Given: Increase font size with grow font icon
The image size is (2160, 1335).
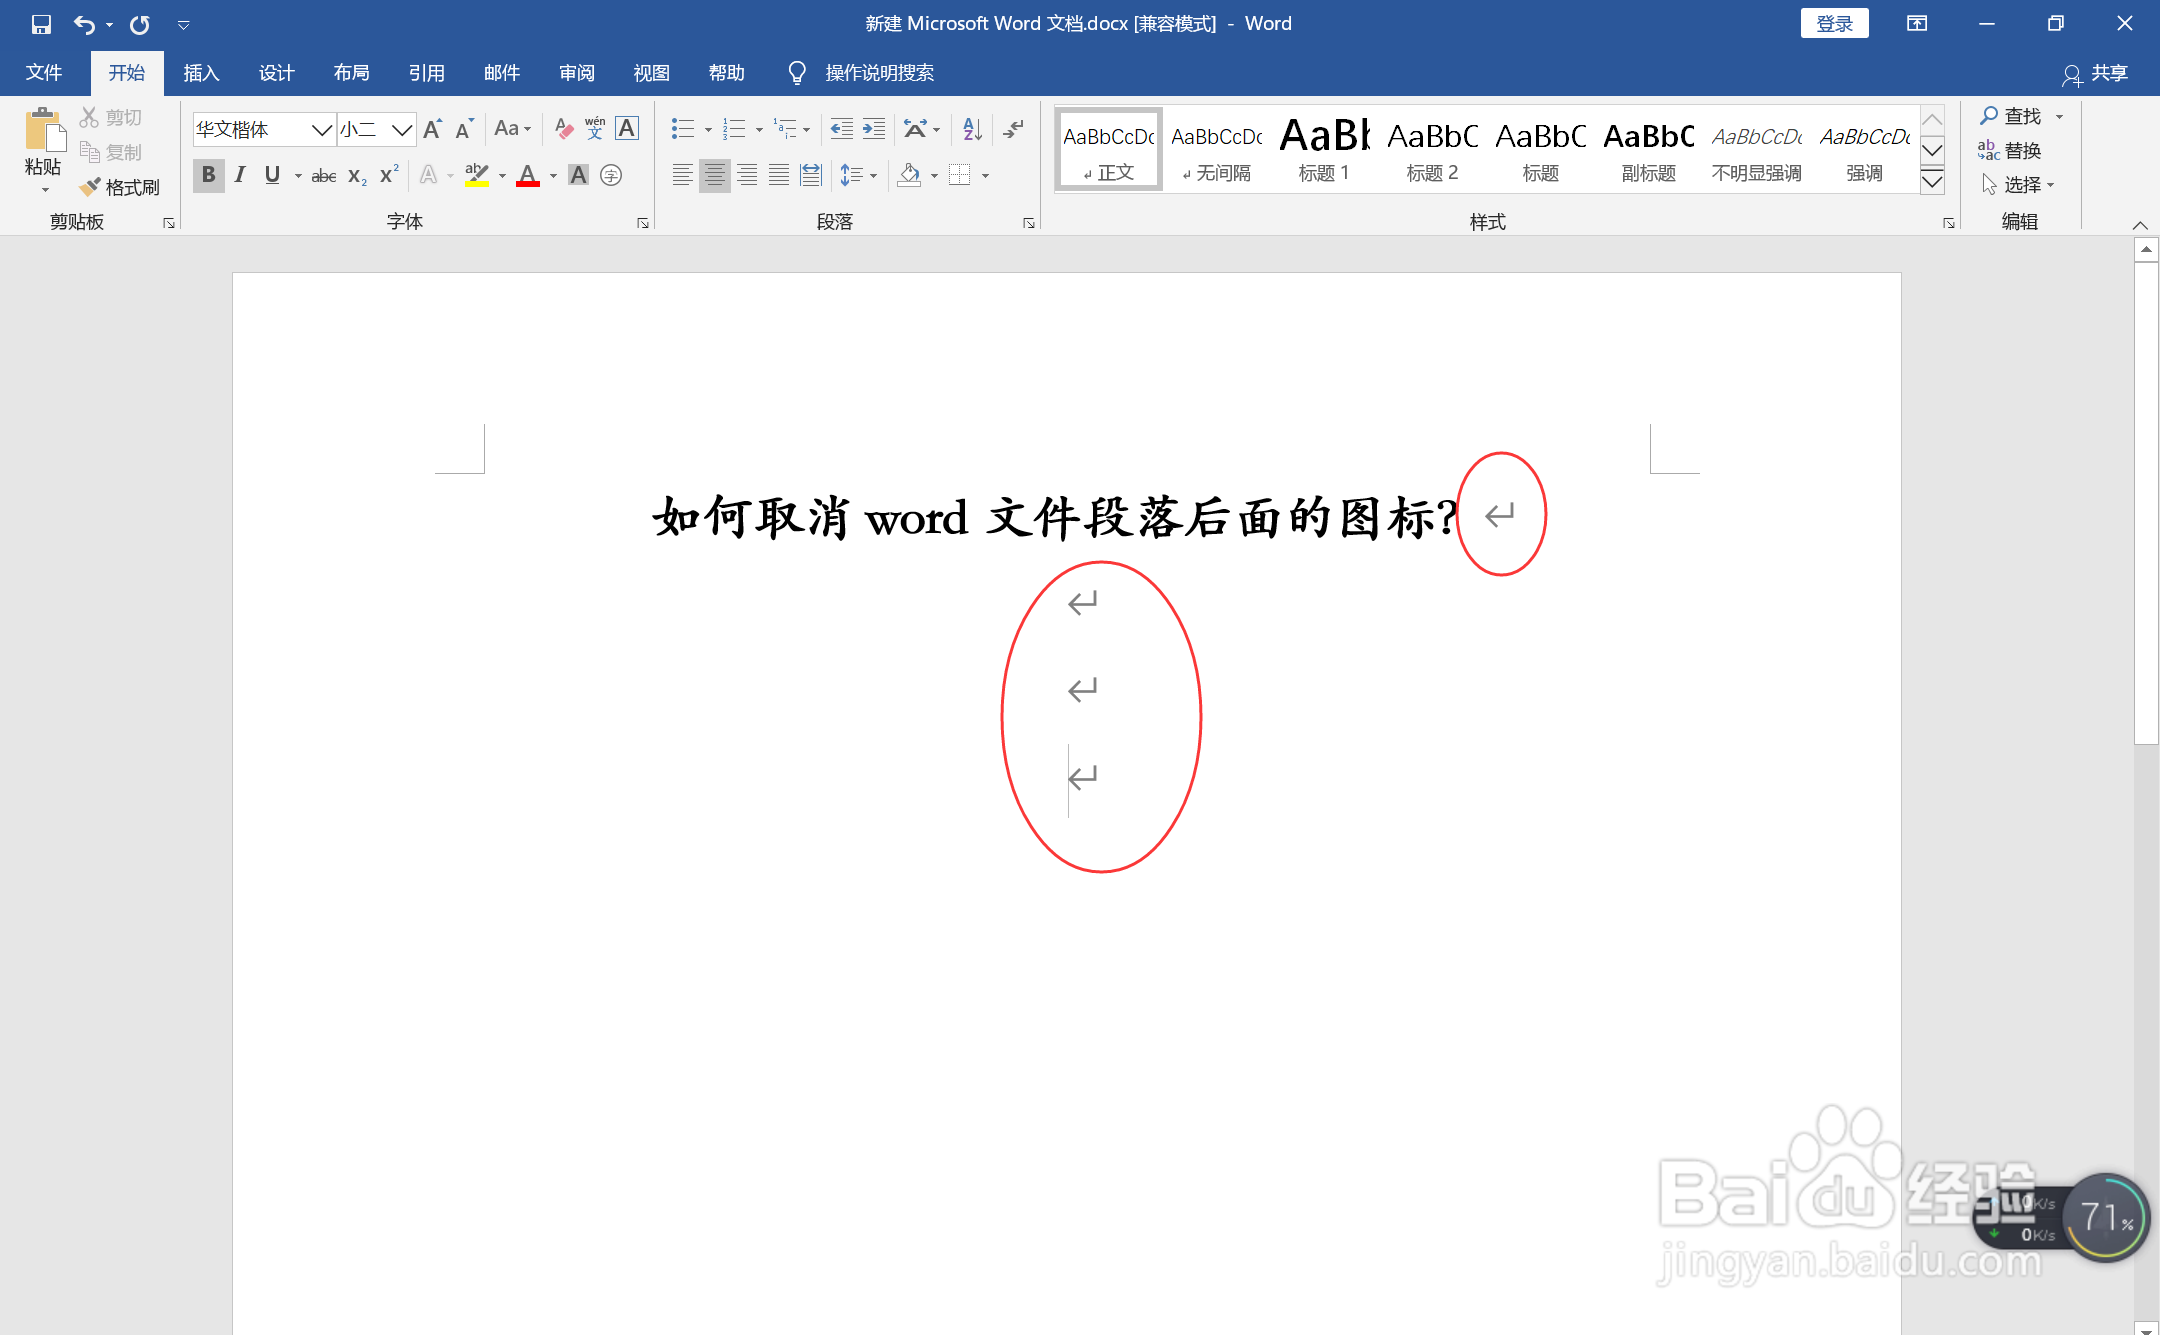Looking at the screenshot, I should [433, 129].
